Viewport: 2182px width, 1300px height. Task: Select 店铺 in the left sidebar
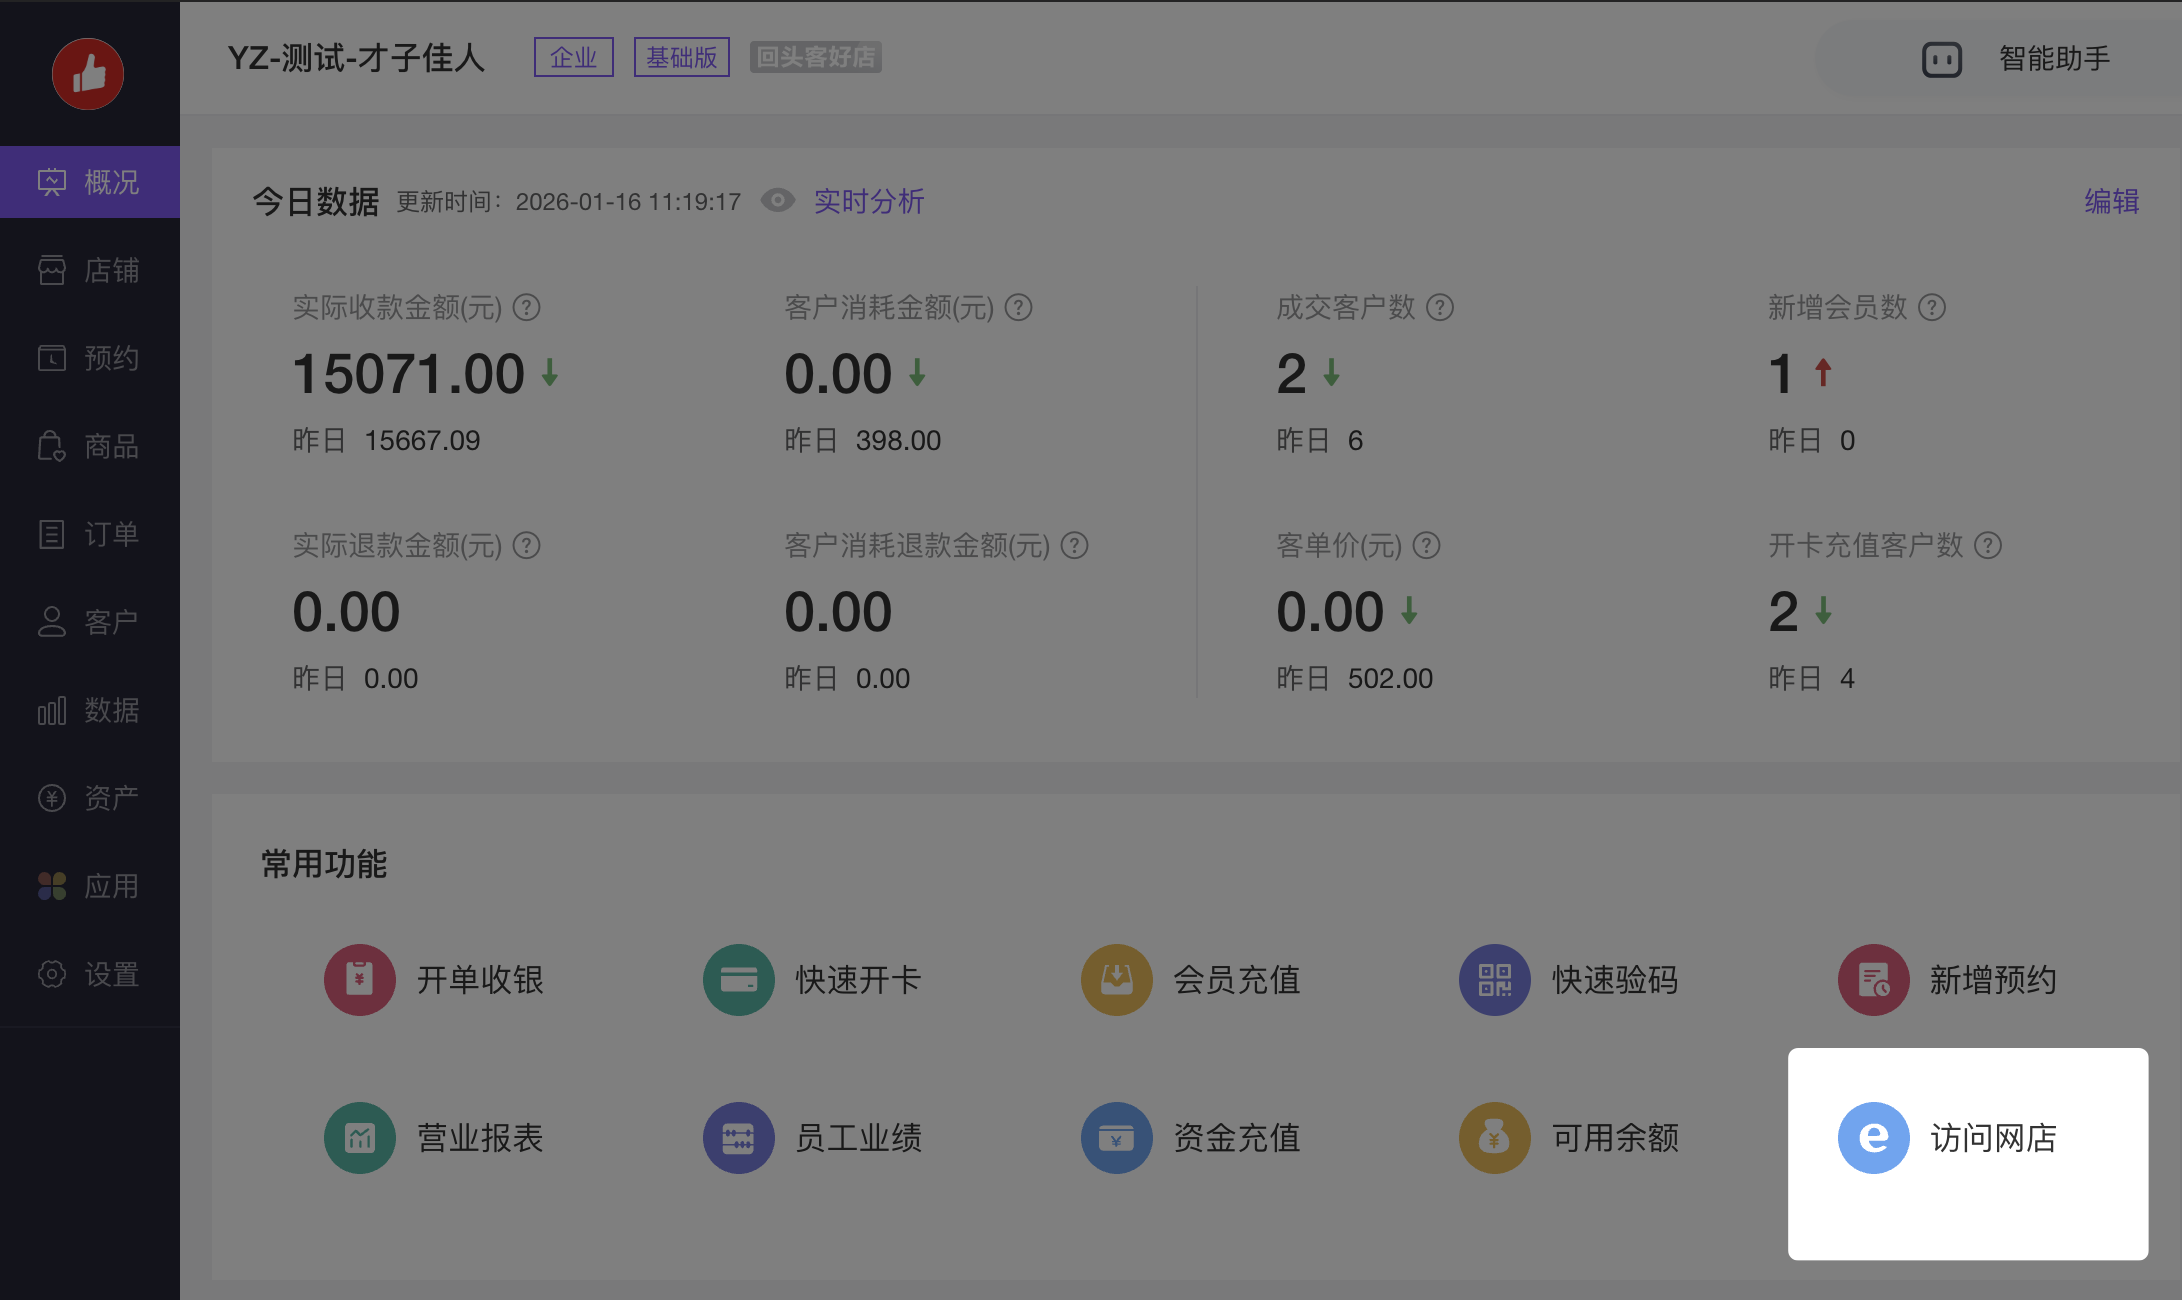pos(89,270)
